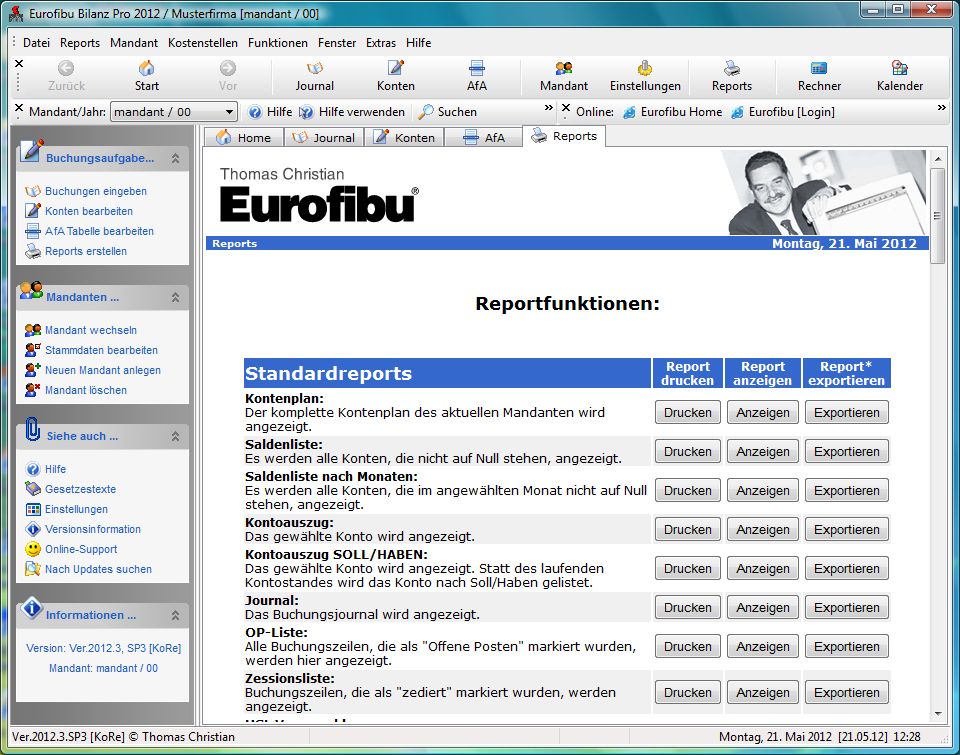Launch the Rechner calculator
Screen dimensions: 960x755
[x=819, y=77]
